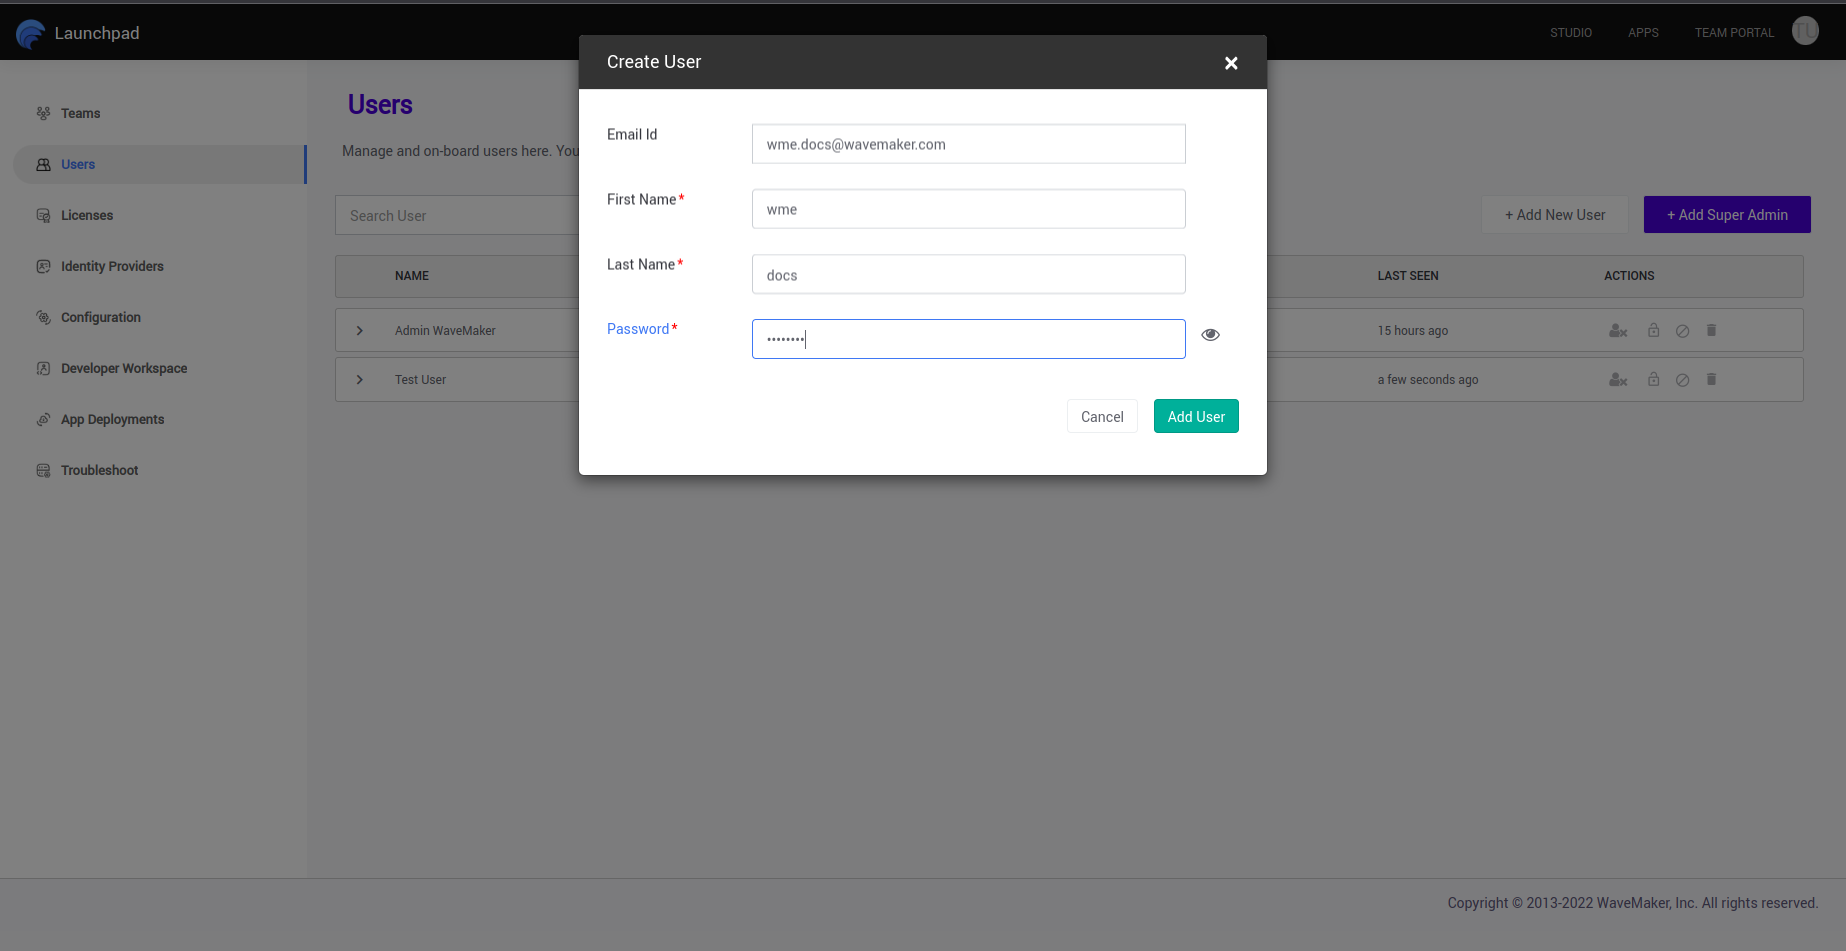The image size is (1846, 951).
Task: Click the Launchpad logo
Action: [78, 32]
